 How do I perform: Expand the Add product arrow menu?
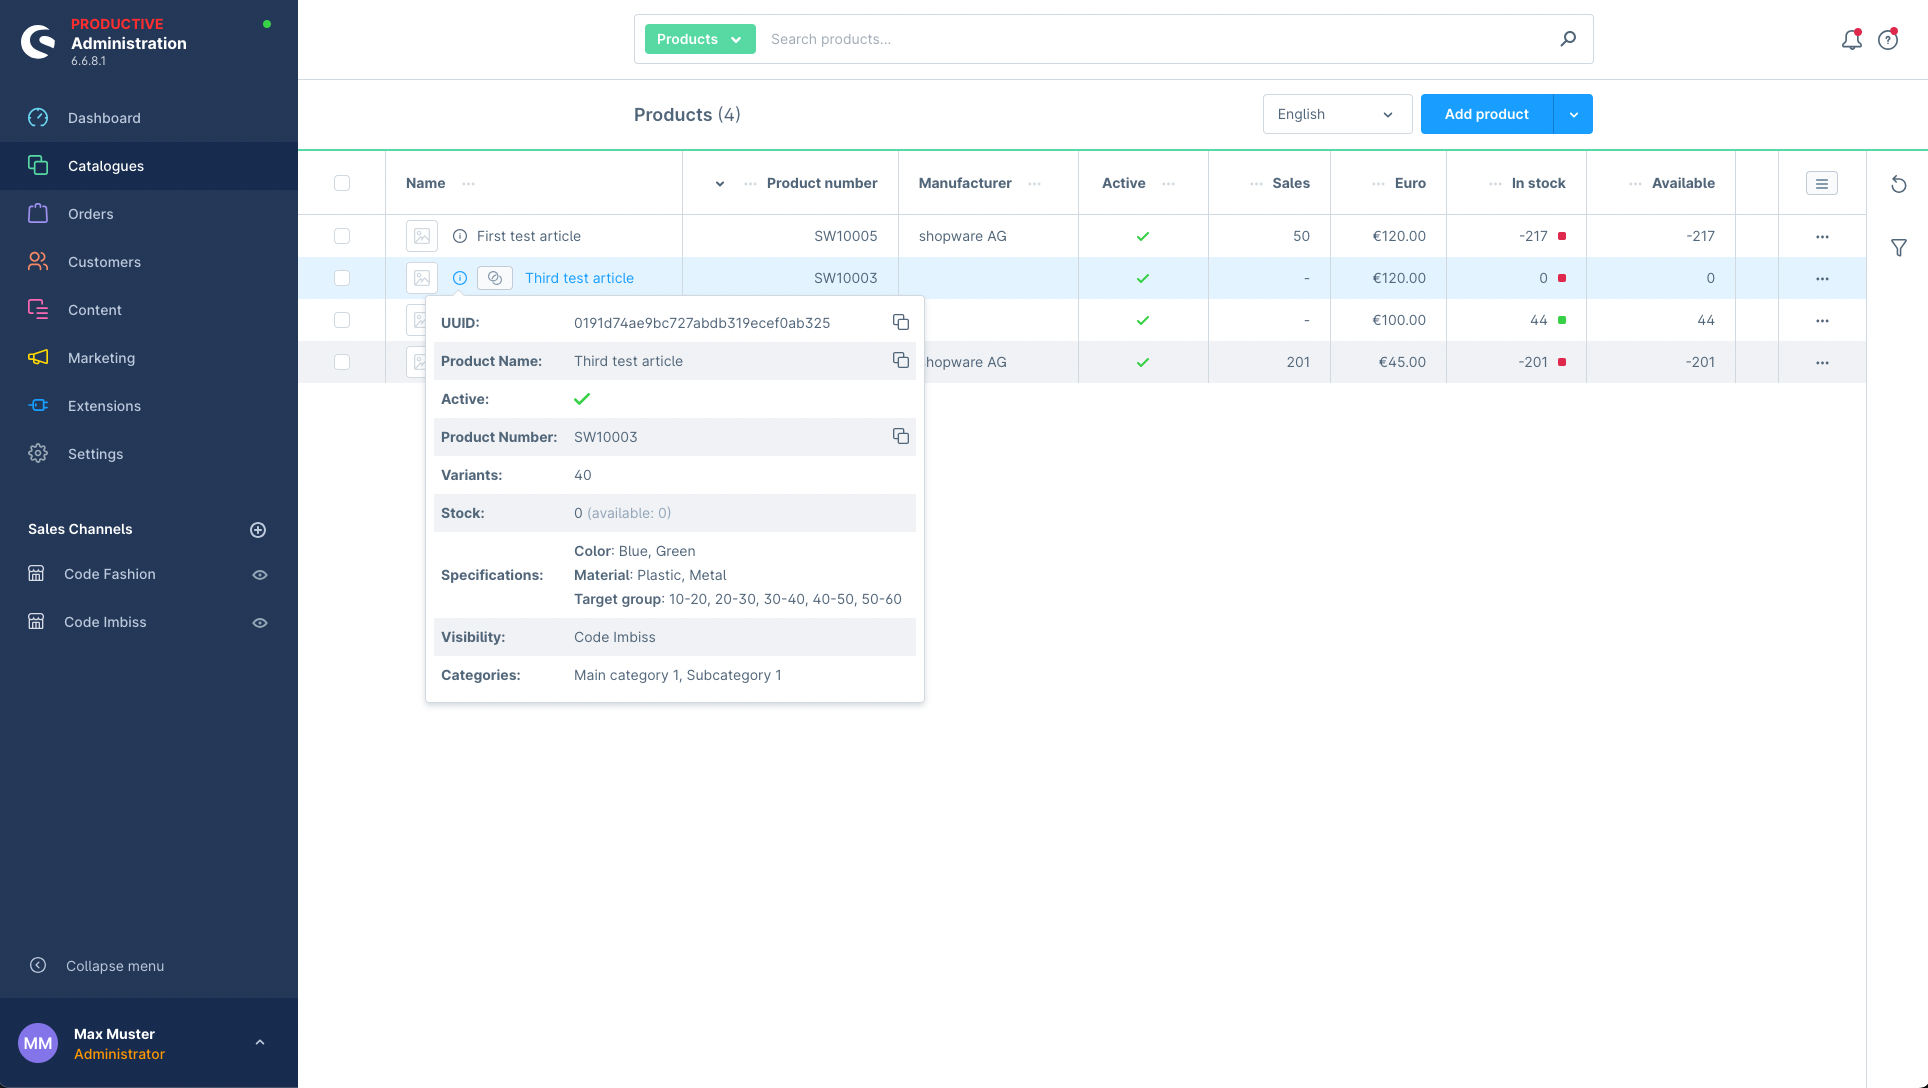click(1573, 114)
